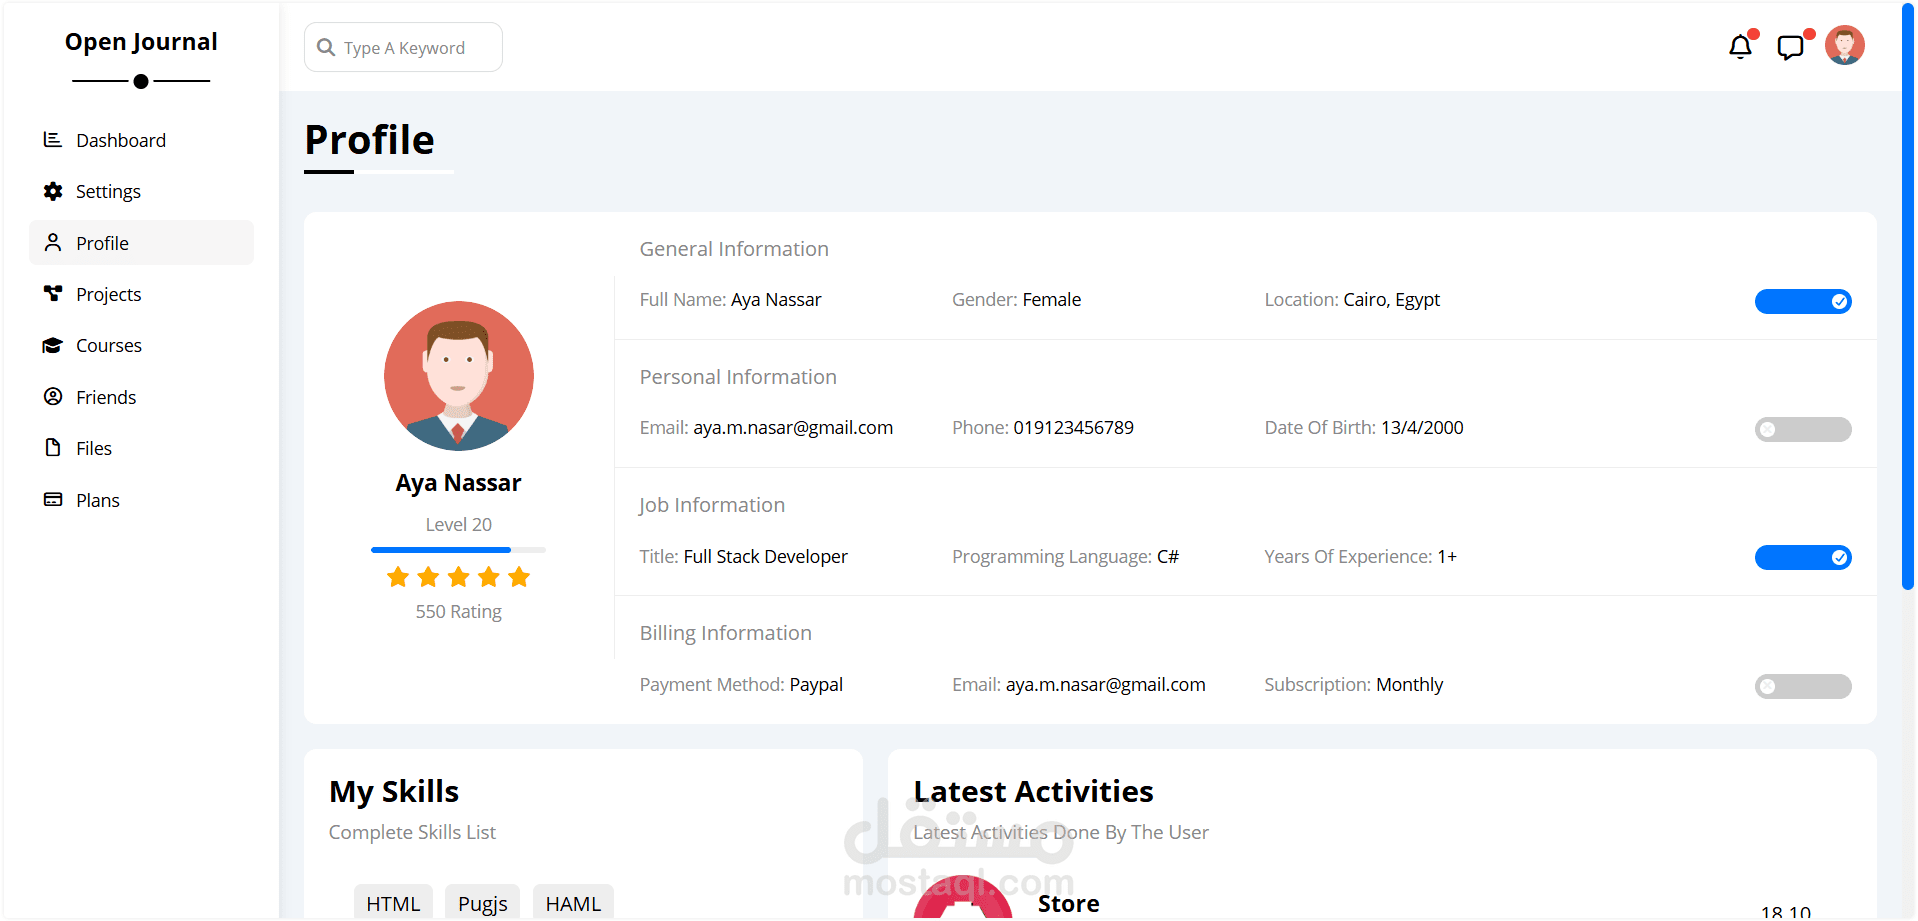Click the personal email aya.m.nasar@gmail.com
Screen dimensions: 1918x921
tap(793, 428)
